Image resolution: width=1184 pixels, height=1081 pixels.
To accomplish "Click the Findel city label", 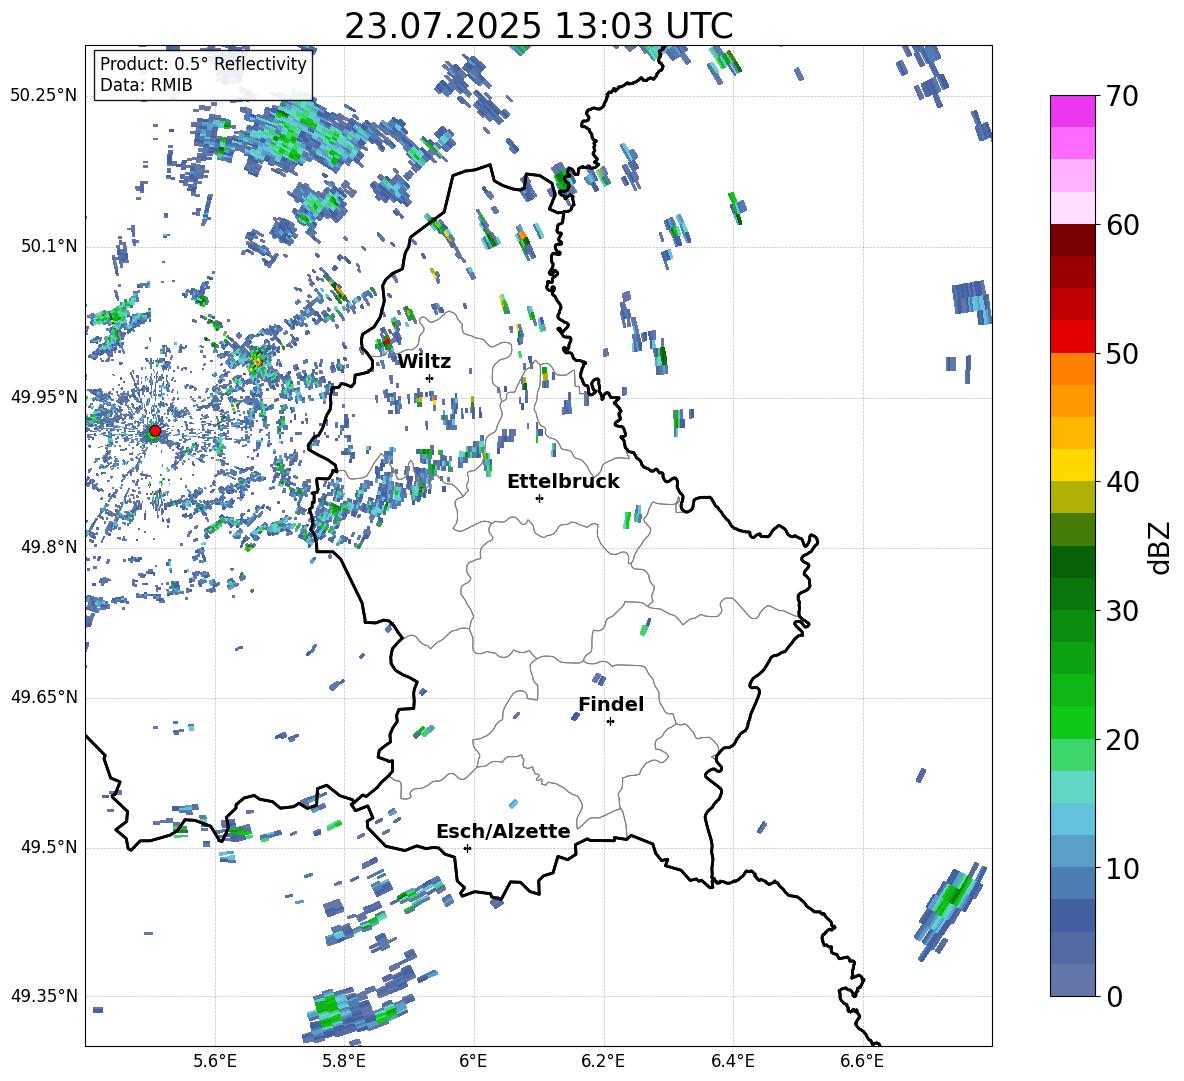I will pyautogui.click(x=611, y=704).
